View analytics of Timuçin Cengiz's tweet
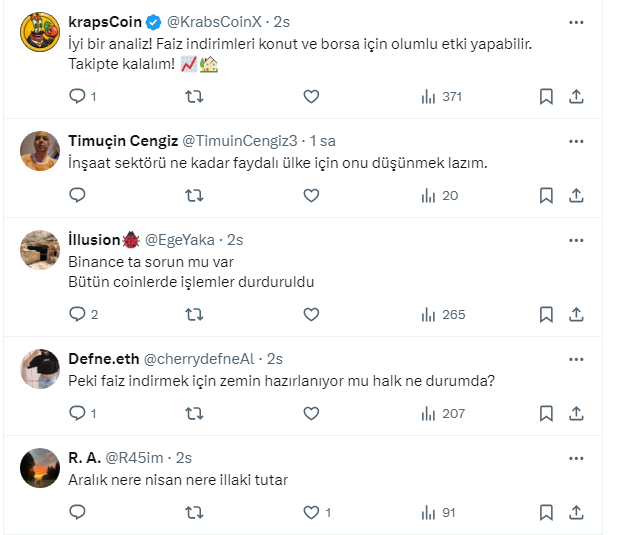 pos(440,196)
